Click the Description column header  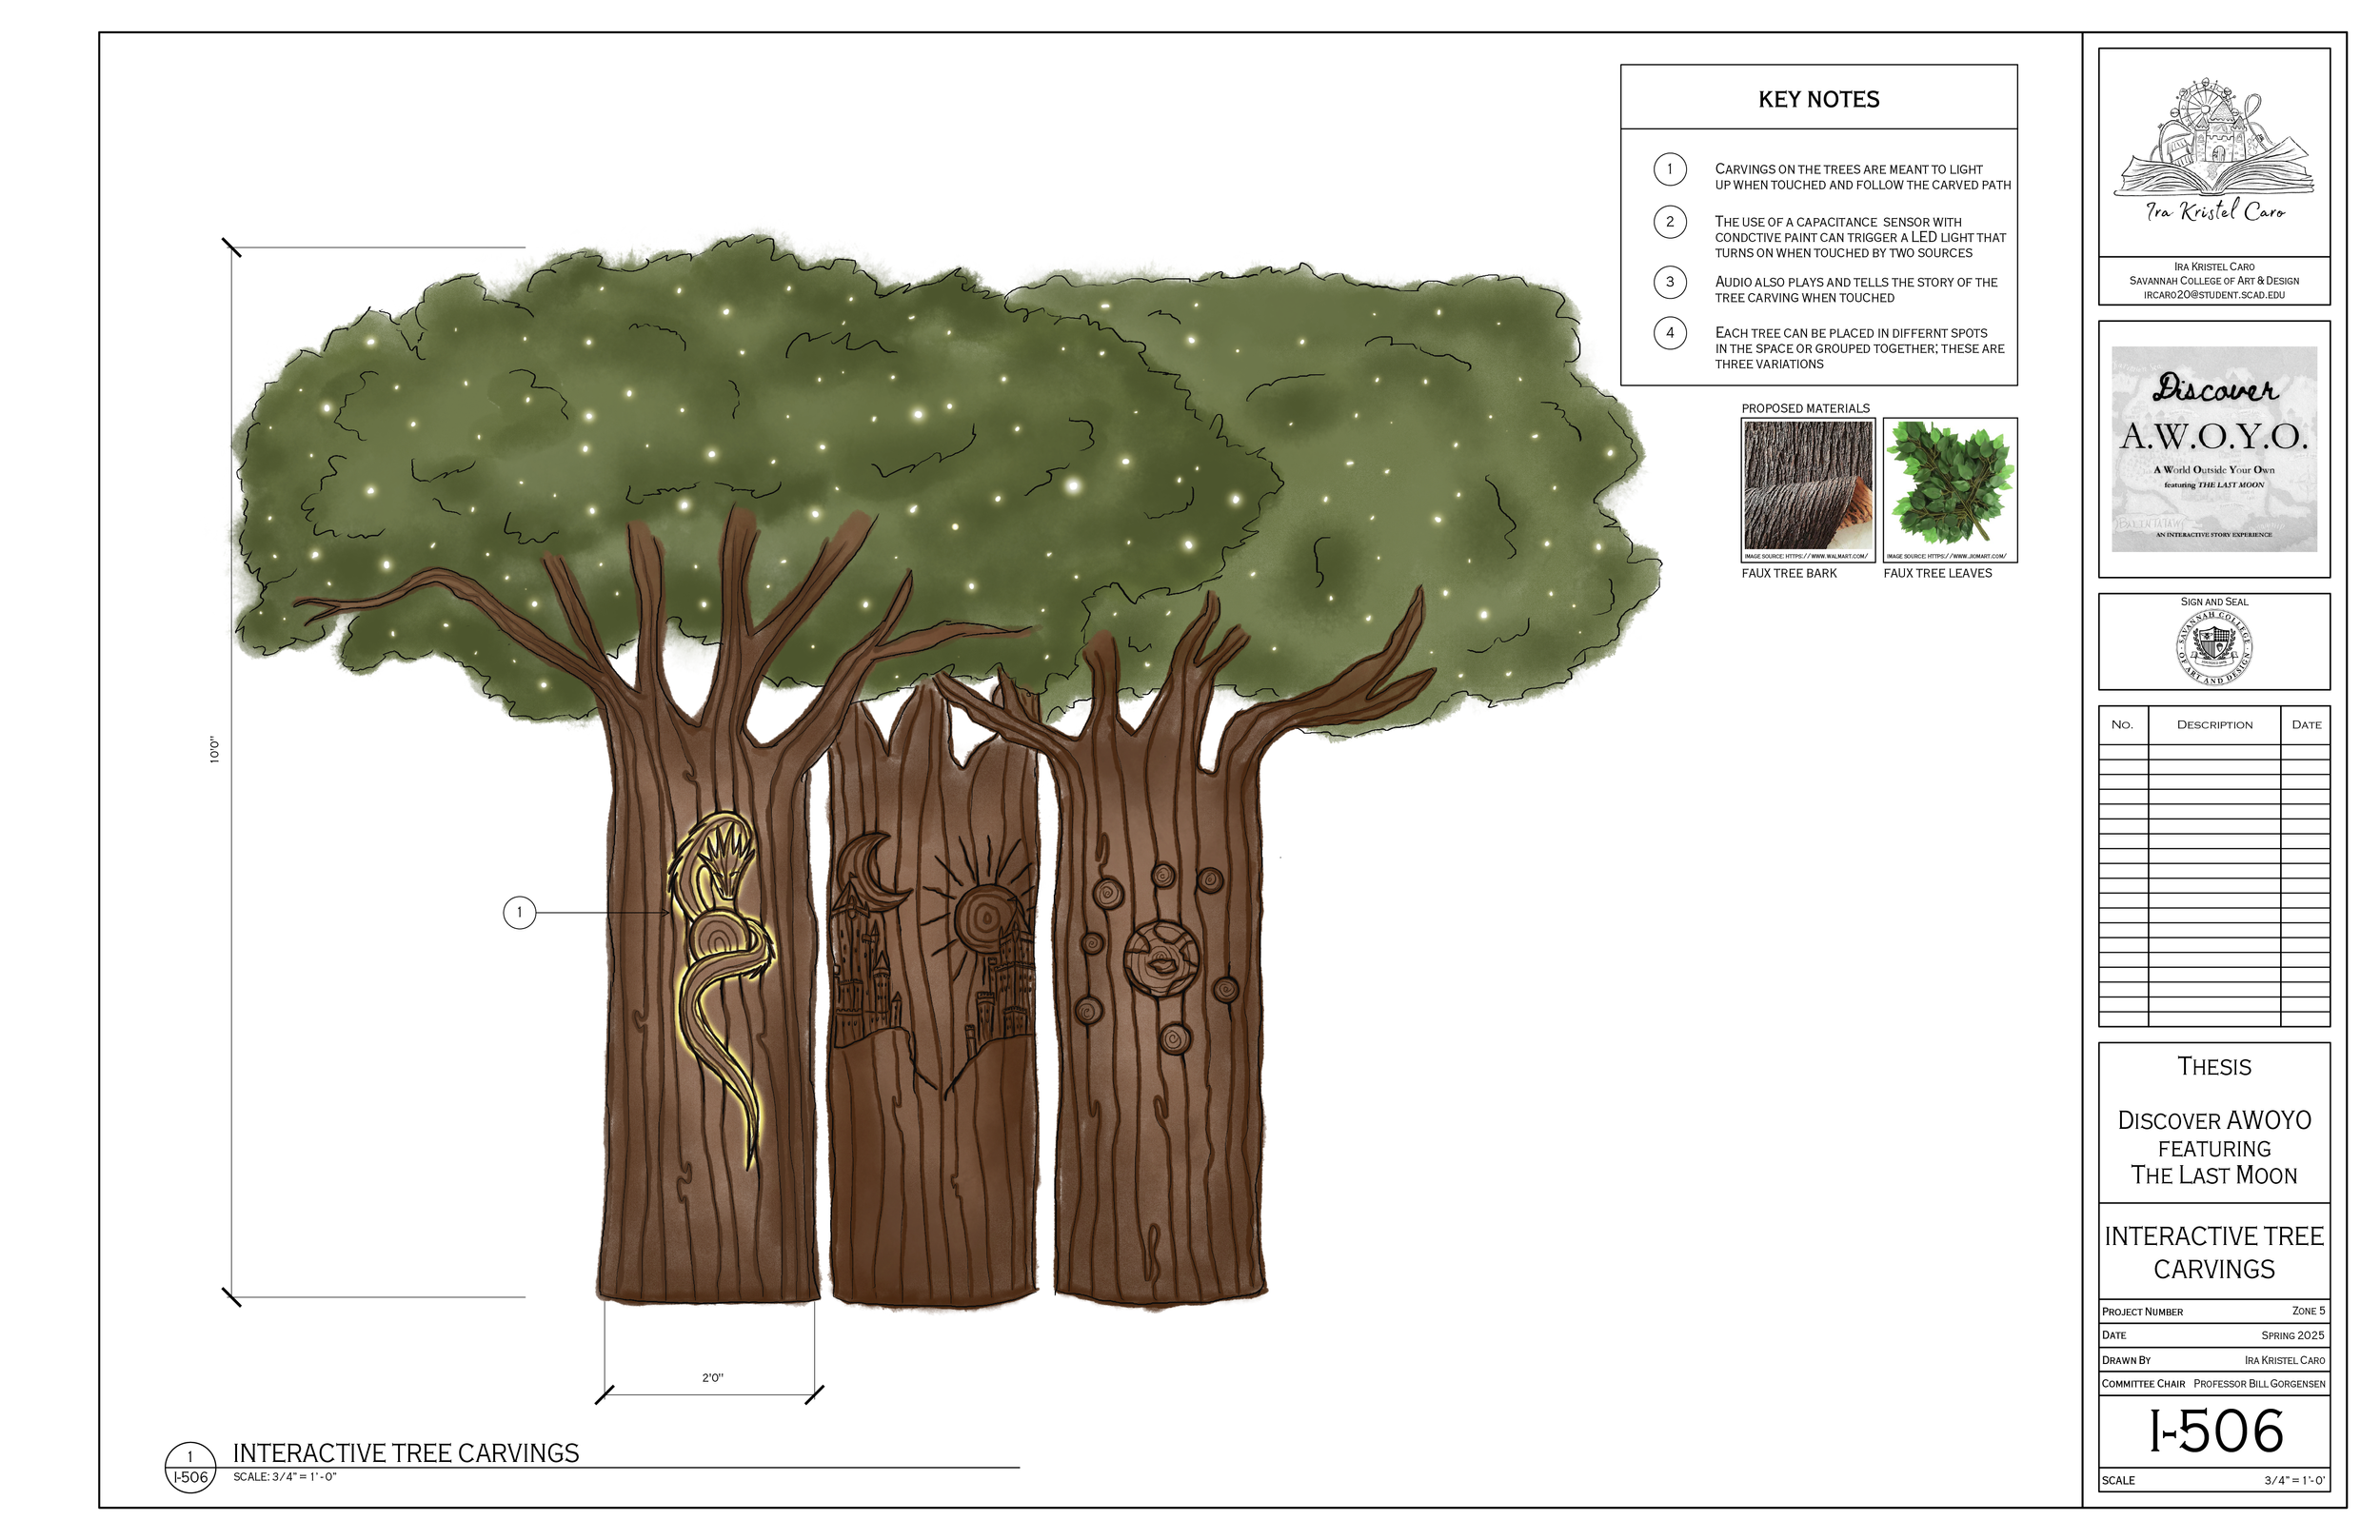coord(2214,725)
